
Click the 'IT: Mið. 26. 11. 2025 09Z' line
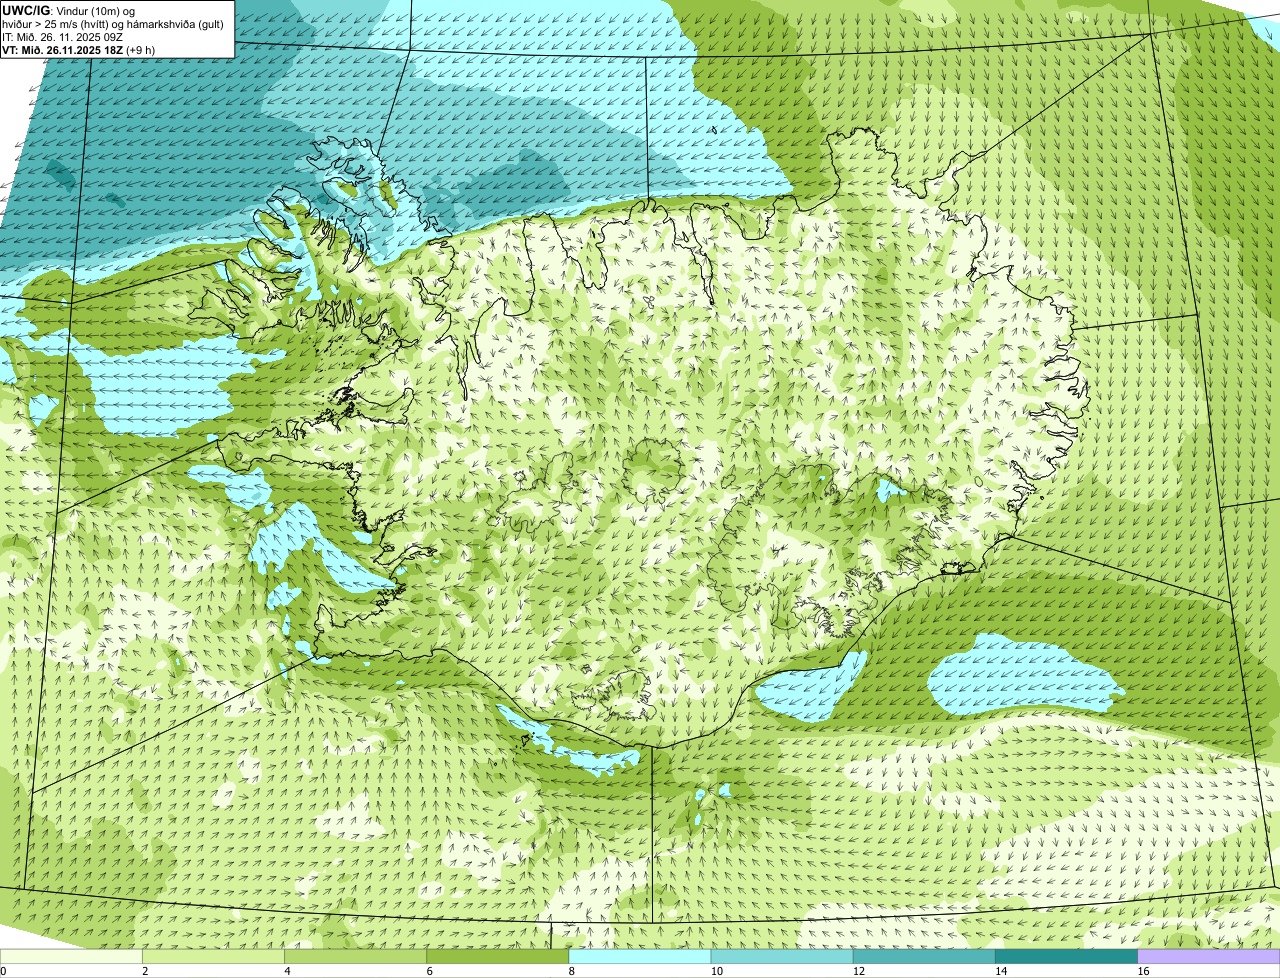coord(63,36)
